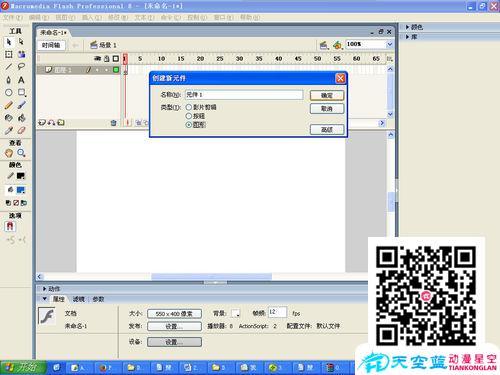Choose the Eraser tool
This screenshot has height=375, width=500.
click(21, 131)
